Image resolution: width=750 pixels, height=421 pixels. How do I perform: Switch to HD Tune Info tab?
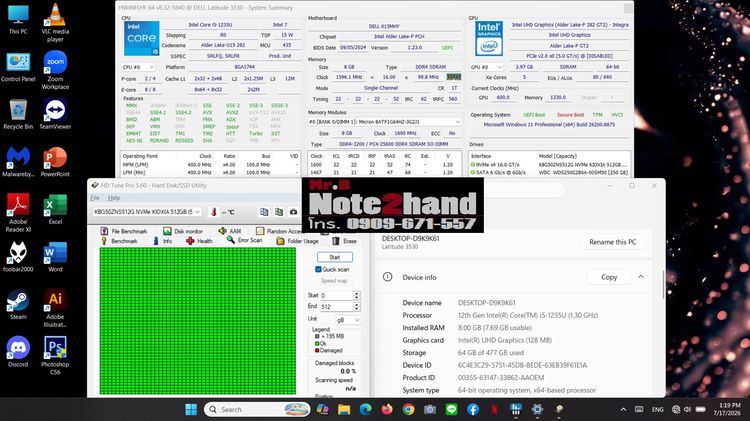[162, 241]
